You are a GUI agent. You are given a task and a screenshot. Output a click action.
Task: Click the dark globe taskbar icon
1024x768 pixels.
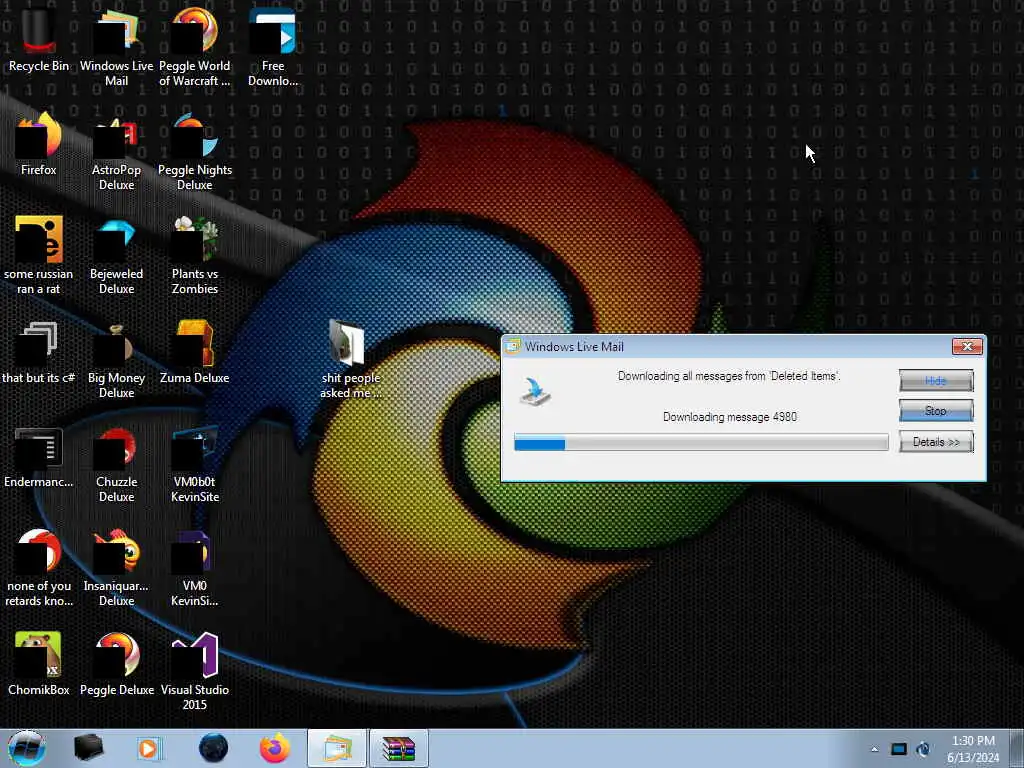[x=213, y=748]
